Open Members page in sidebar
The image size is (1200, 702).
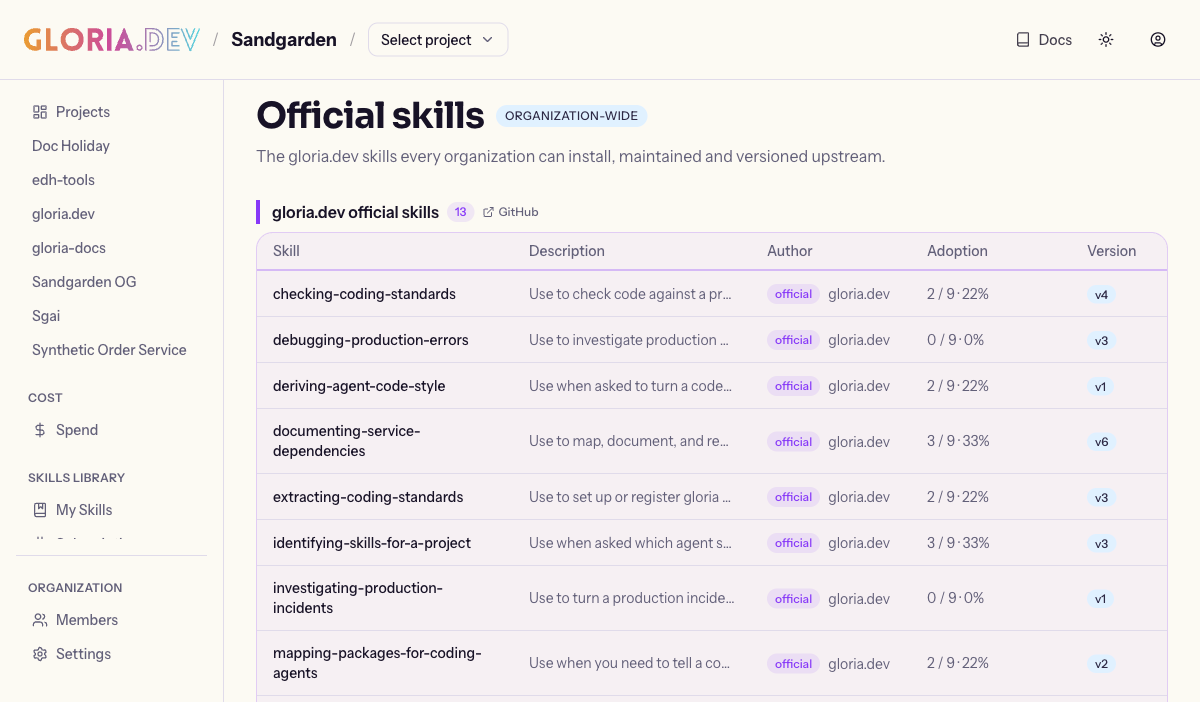tap(75, 620)
